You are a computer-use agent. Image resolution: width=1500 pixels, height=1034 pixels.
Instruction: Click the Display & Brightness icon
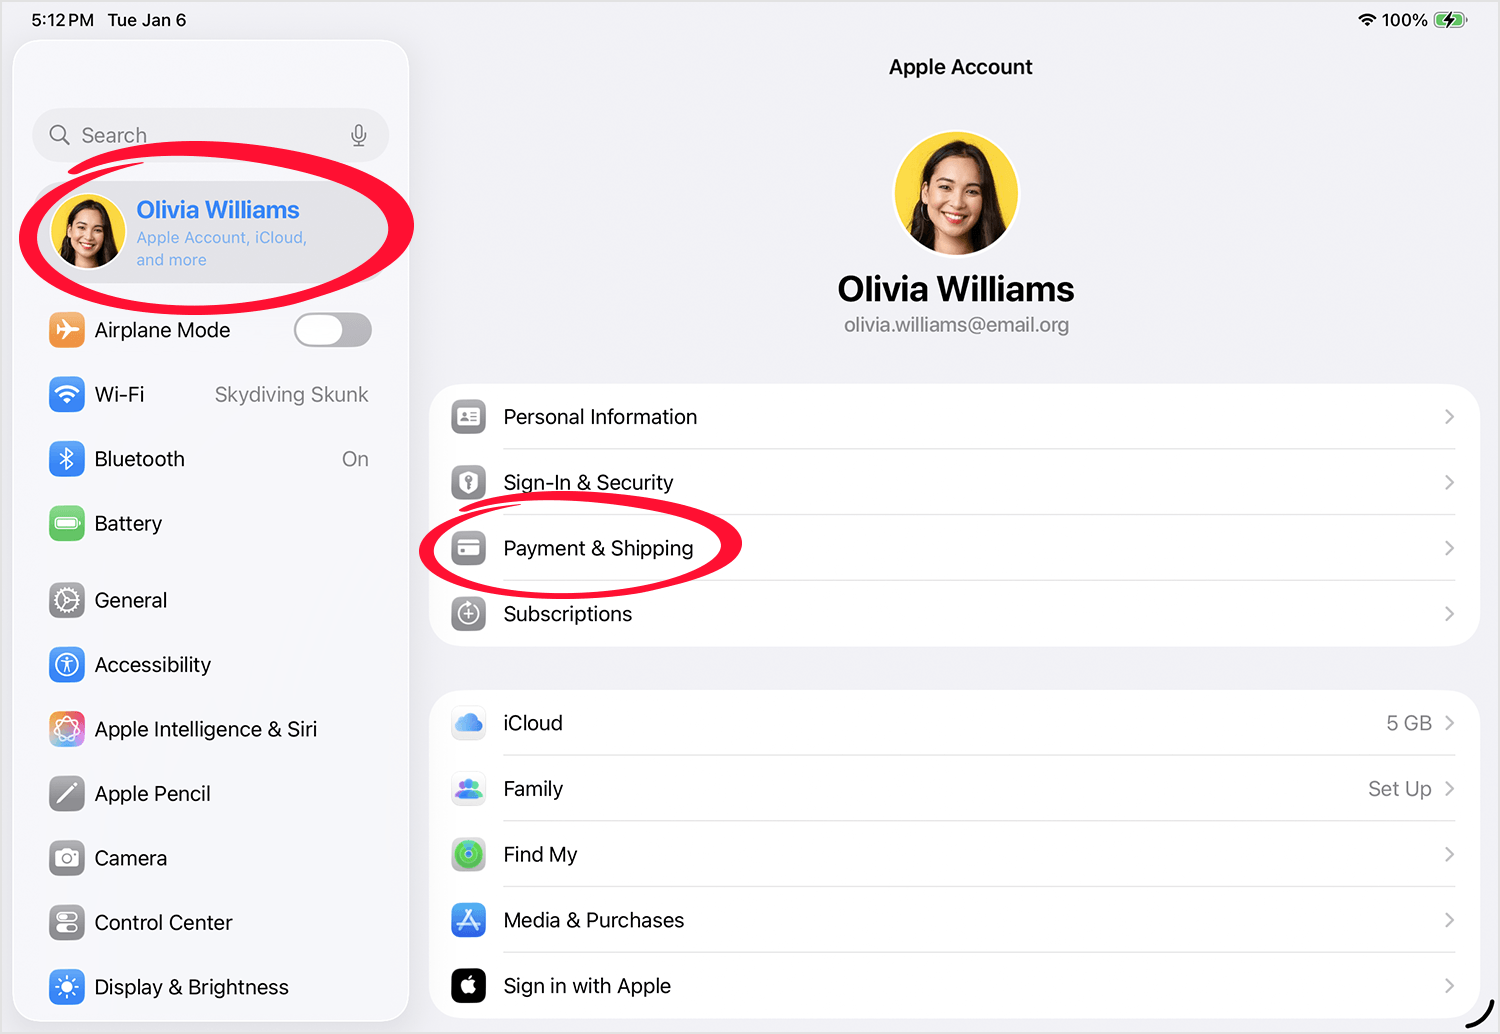[67, 987]
